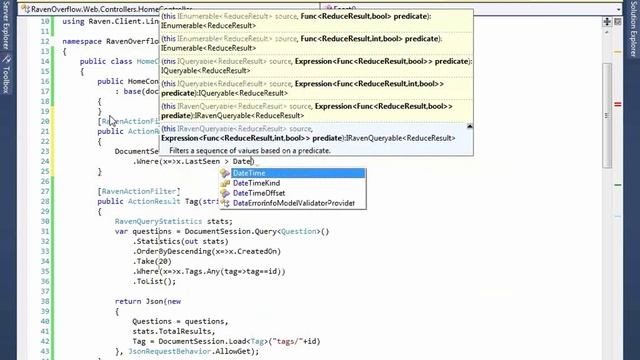Click the class icon next to DataErrorInfoModelValidatorProvider
Viewport: 640px width, 360px height.
click(225, 203)
